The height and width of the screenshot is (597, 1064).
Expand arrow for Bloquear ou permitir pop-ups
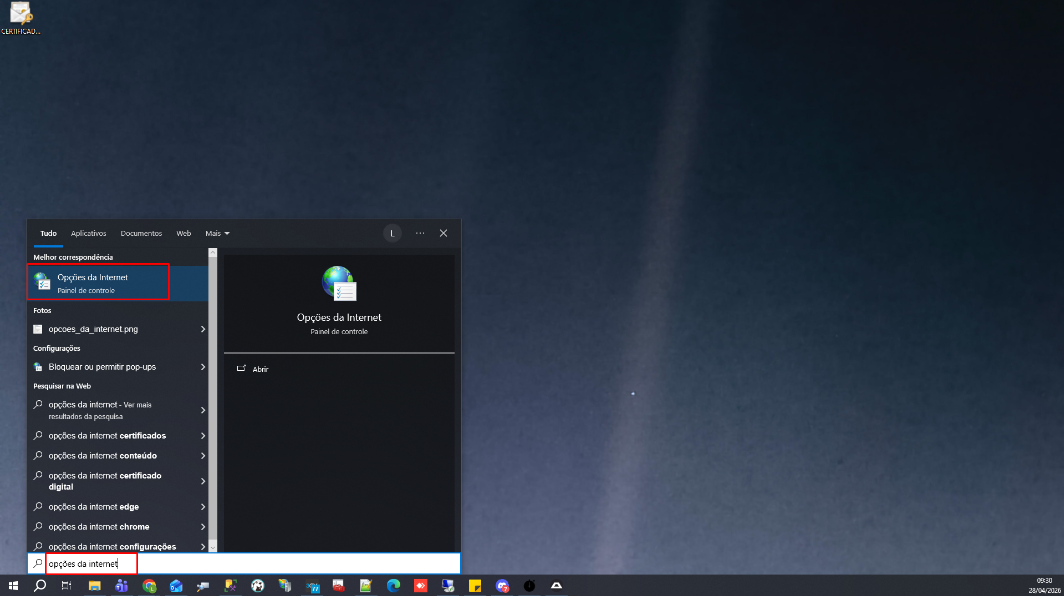[x=202, y=367]
